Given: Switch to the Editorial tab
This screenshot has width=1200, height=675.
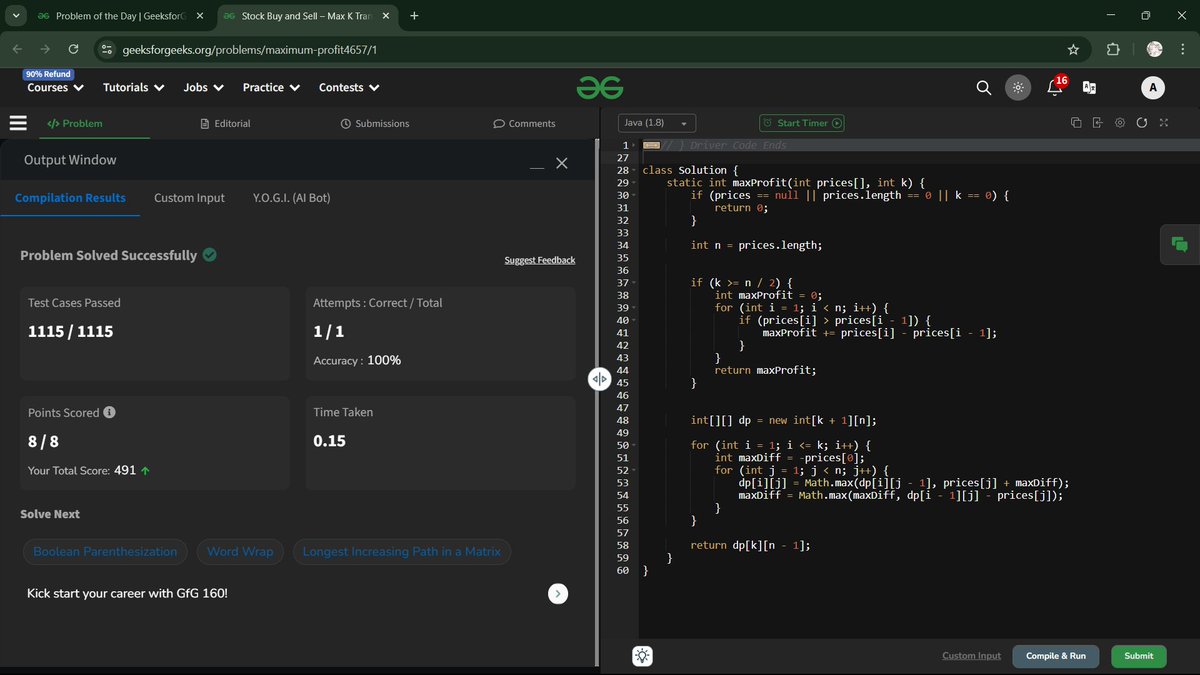Looking at the screenshot, I should tap(225, 123).
